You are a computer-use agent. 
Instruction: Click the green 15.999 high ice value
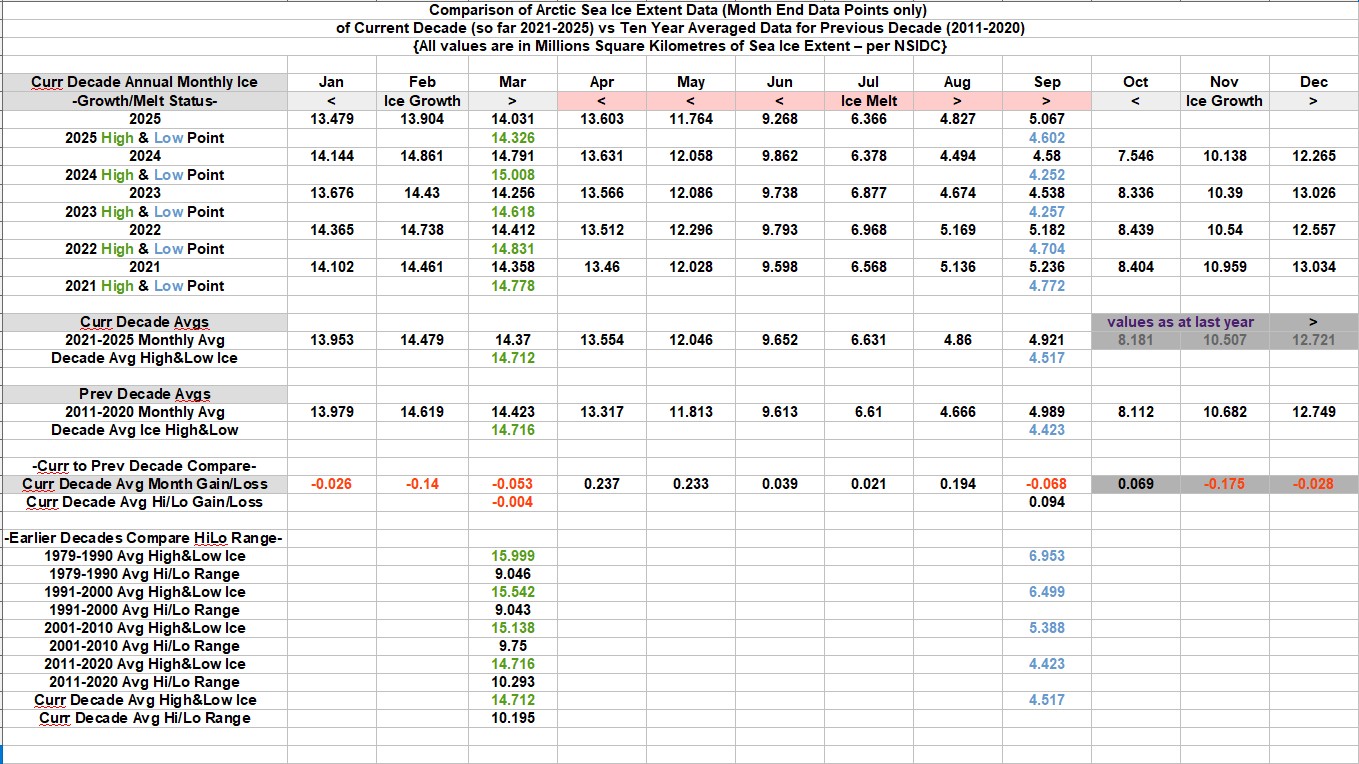512,556
